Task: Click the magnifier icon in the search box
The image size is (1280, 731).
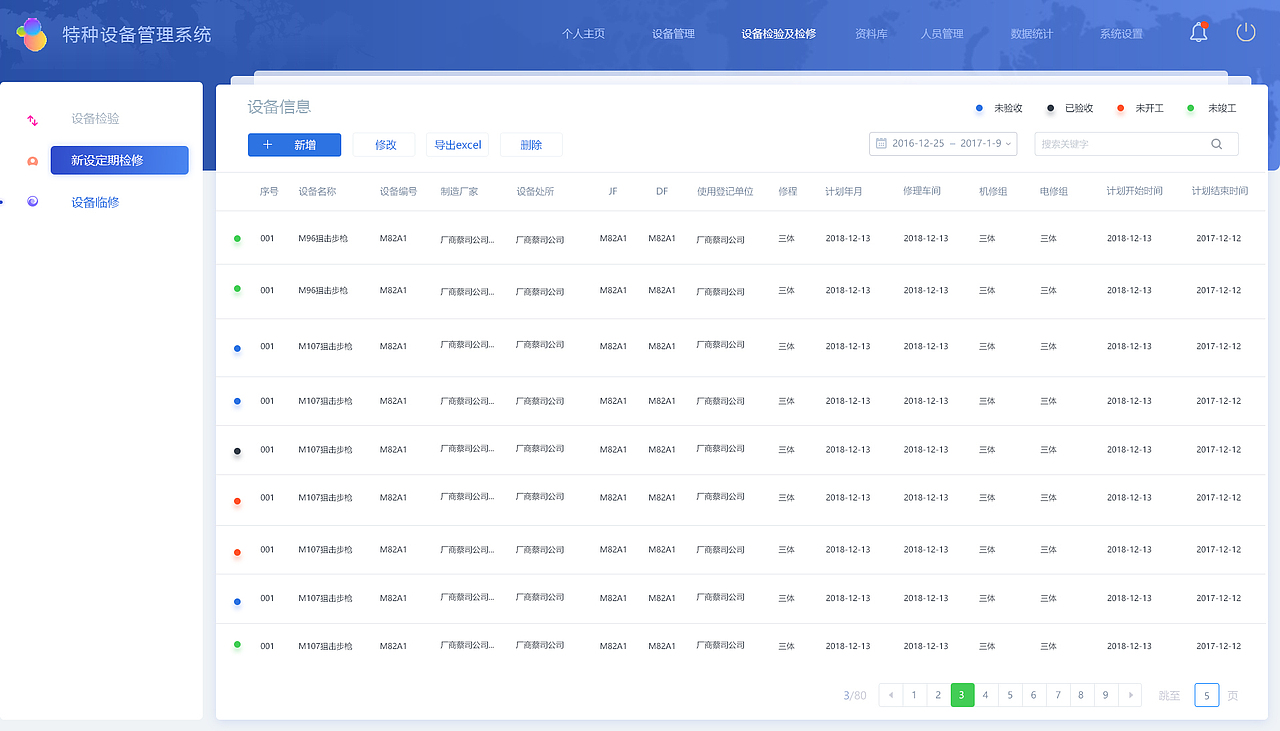Action: pos(1216,143)
